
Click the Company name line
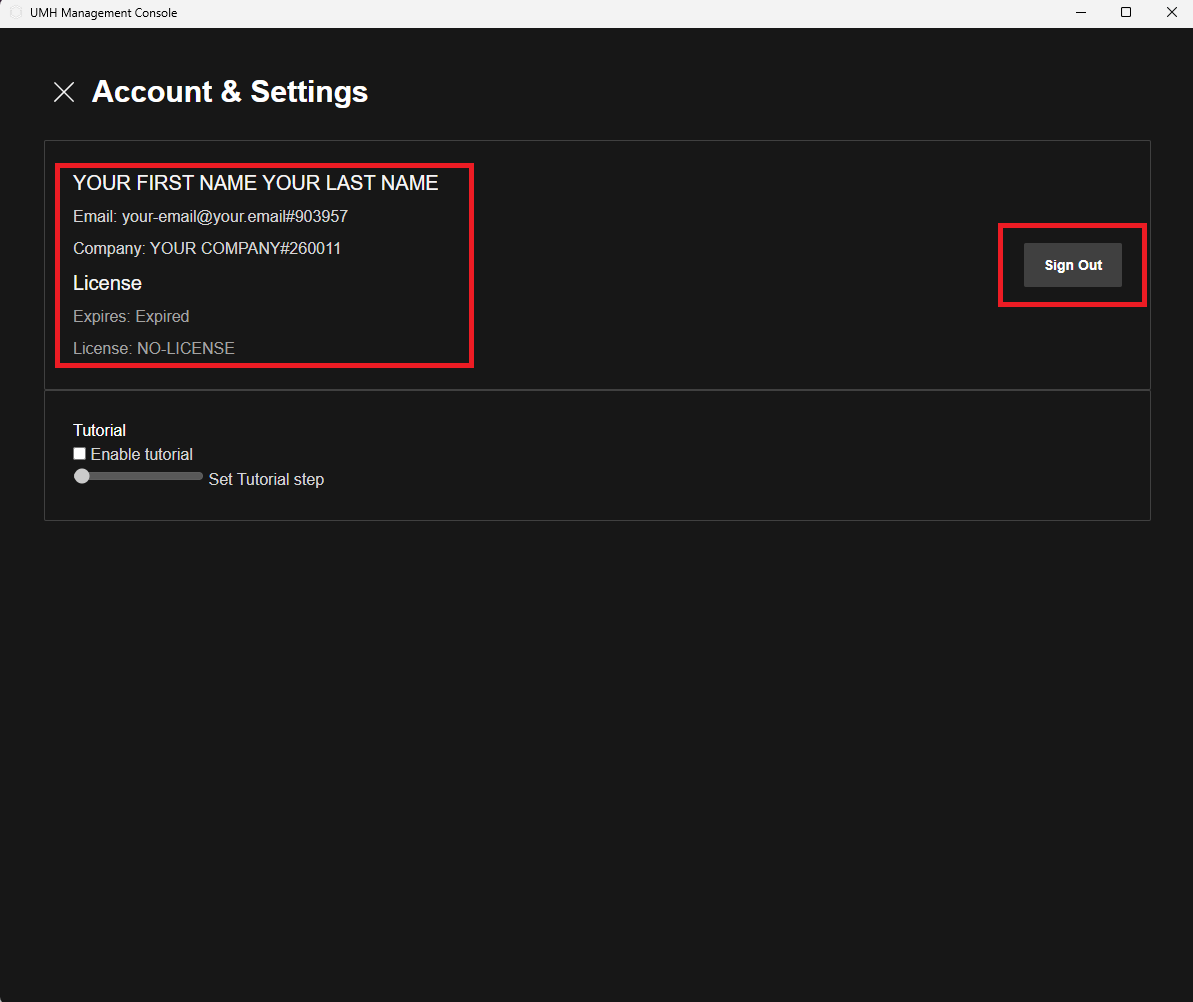coord(207,248)
